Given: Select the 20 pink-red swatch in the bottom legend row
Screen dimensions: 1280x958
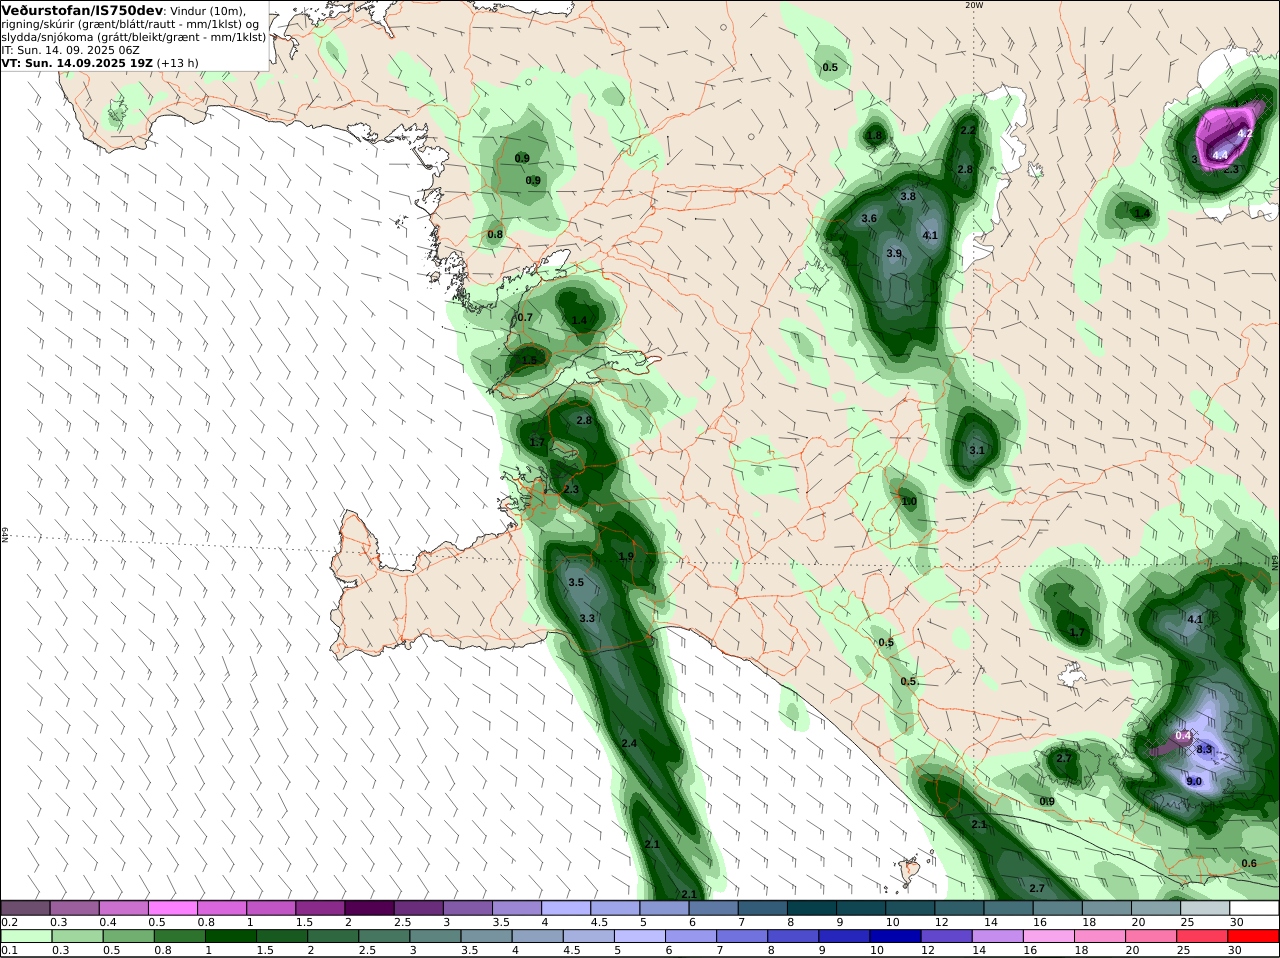Looking at the screenshot, I should coord(1153,936).
